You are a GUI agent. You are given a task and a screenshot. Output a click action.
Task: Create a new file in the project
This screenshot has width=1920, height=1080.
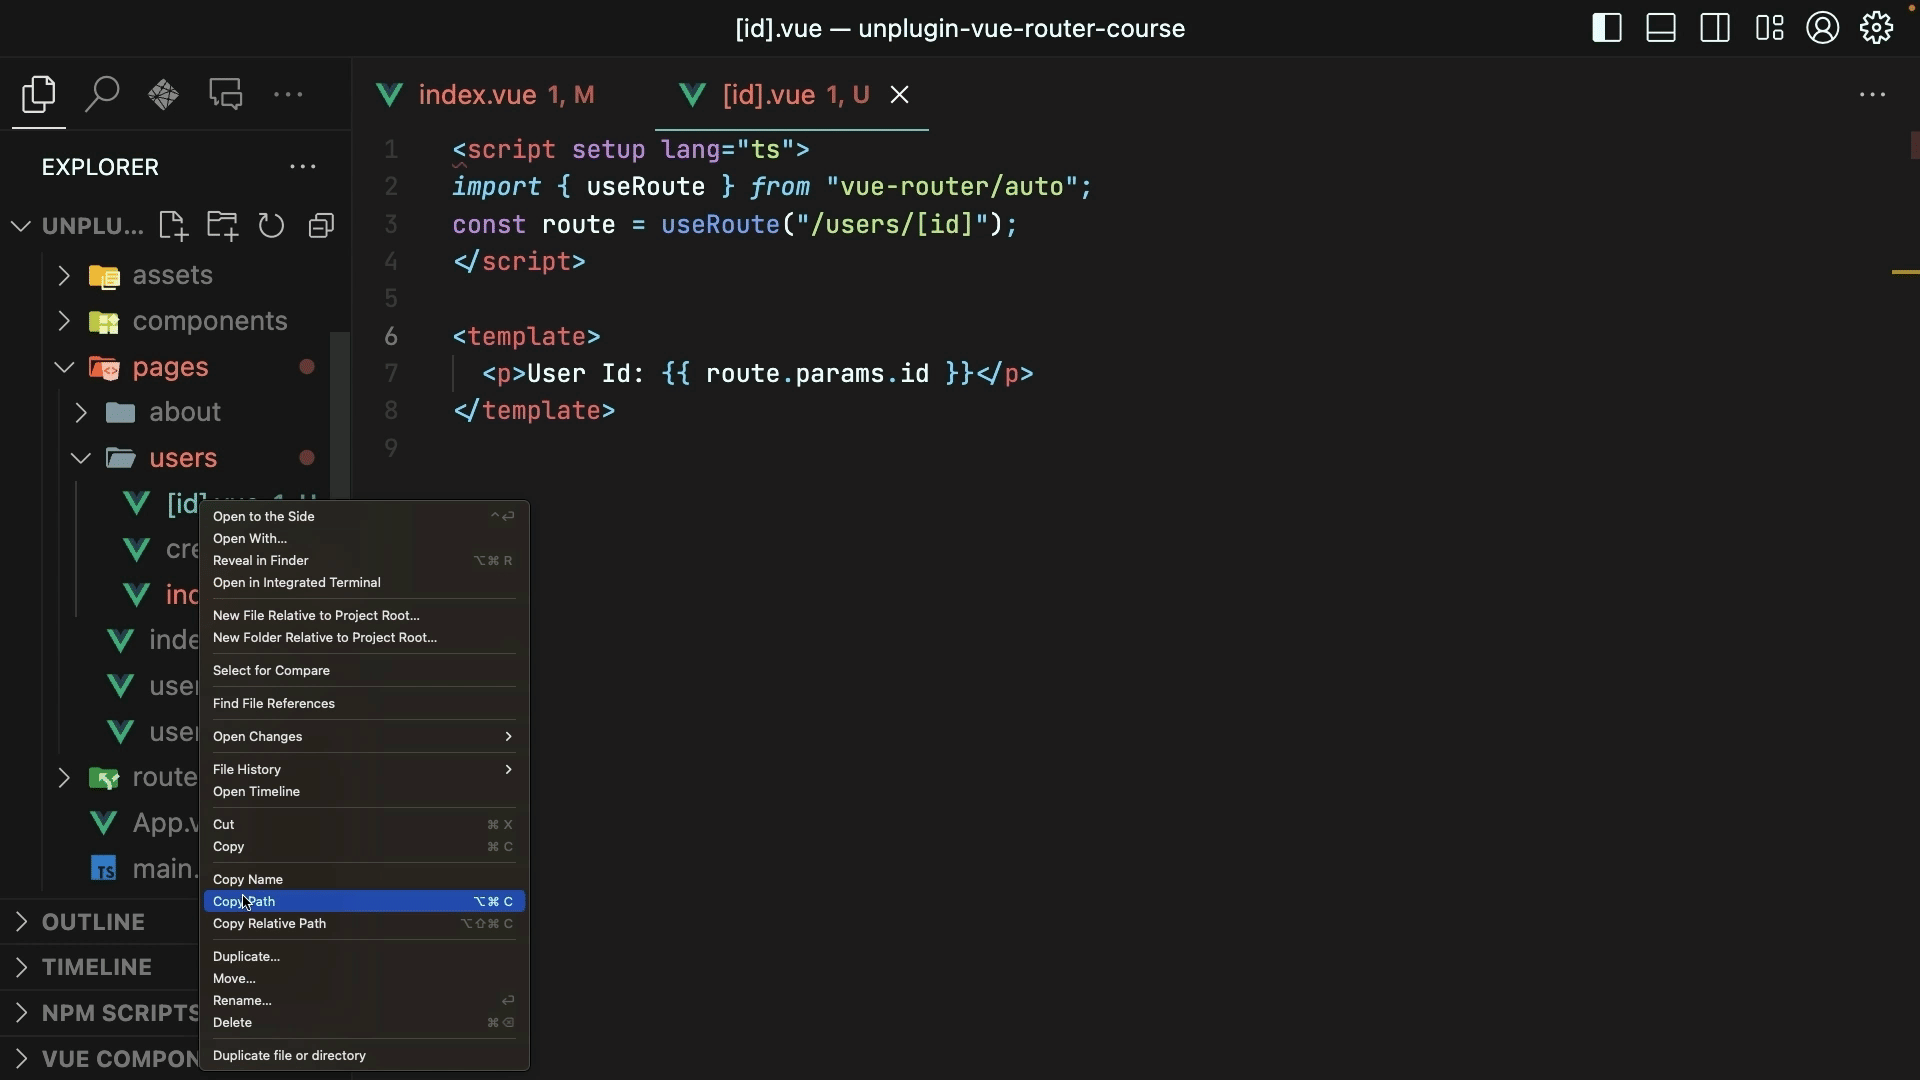173,226
